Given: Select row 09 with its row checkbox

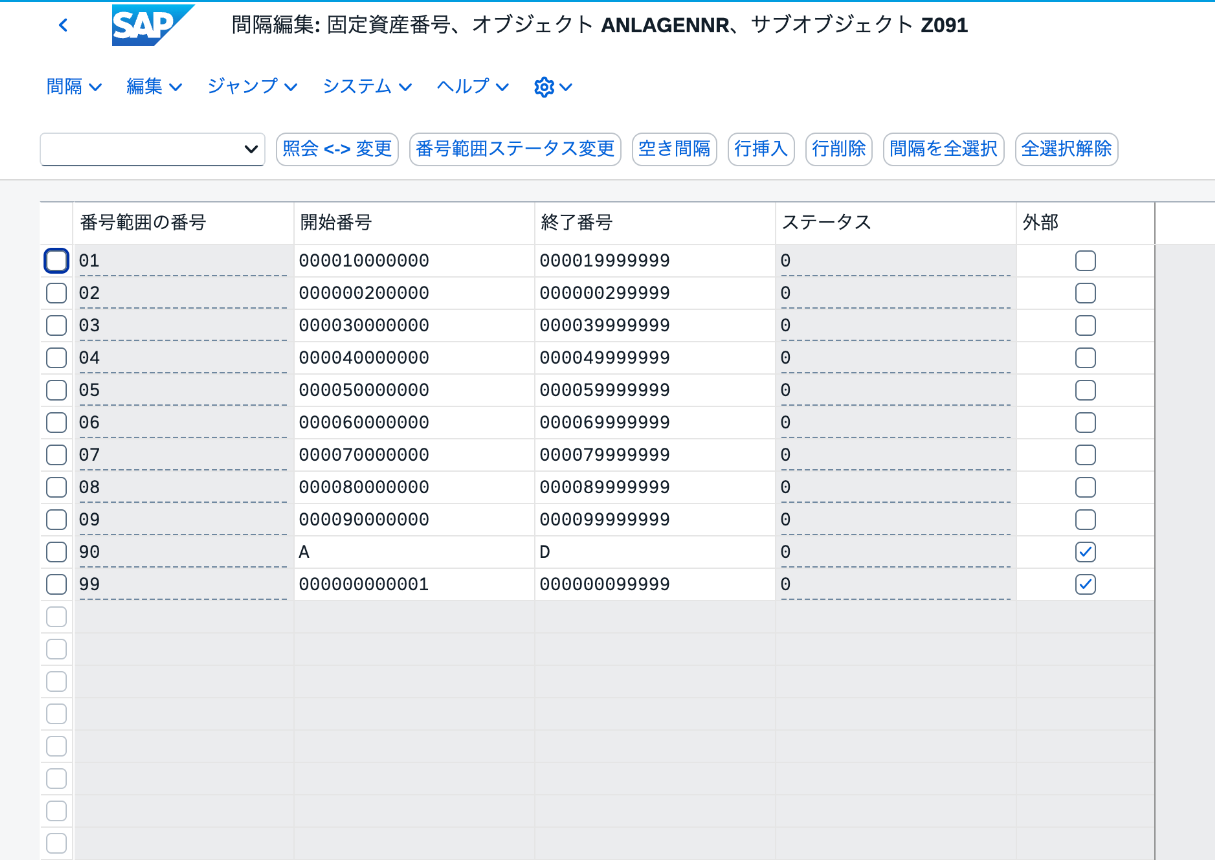Looking at the screenshot, I should (x=57, y=520).
